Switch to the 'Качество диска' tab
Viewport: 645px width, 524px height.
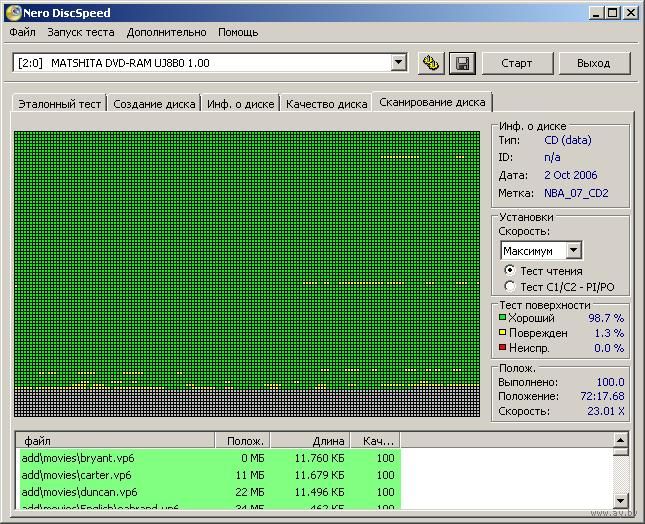point(325,104)
